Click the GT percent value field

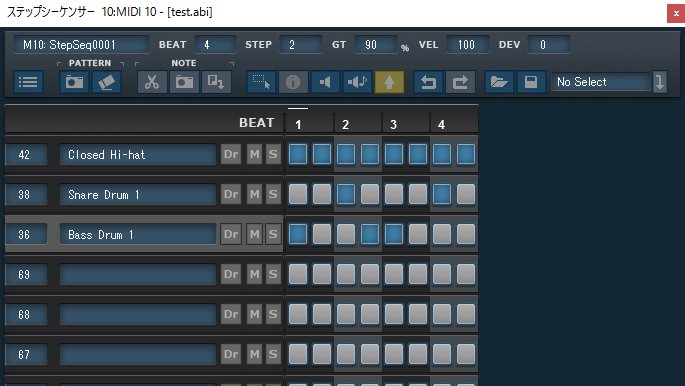pyautogui.click(x=376, y=45)
